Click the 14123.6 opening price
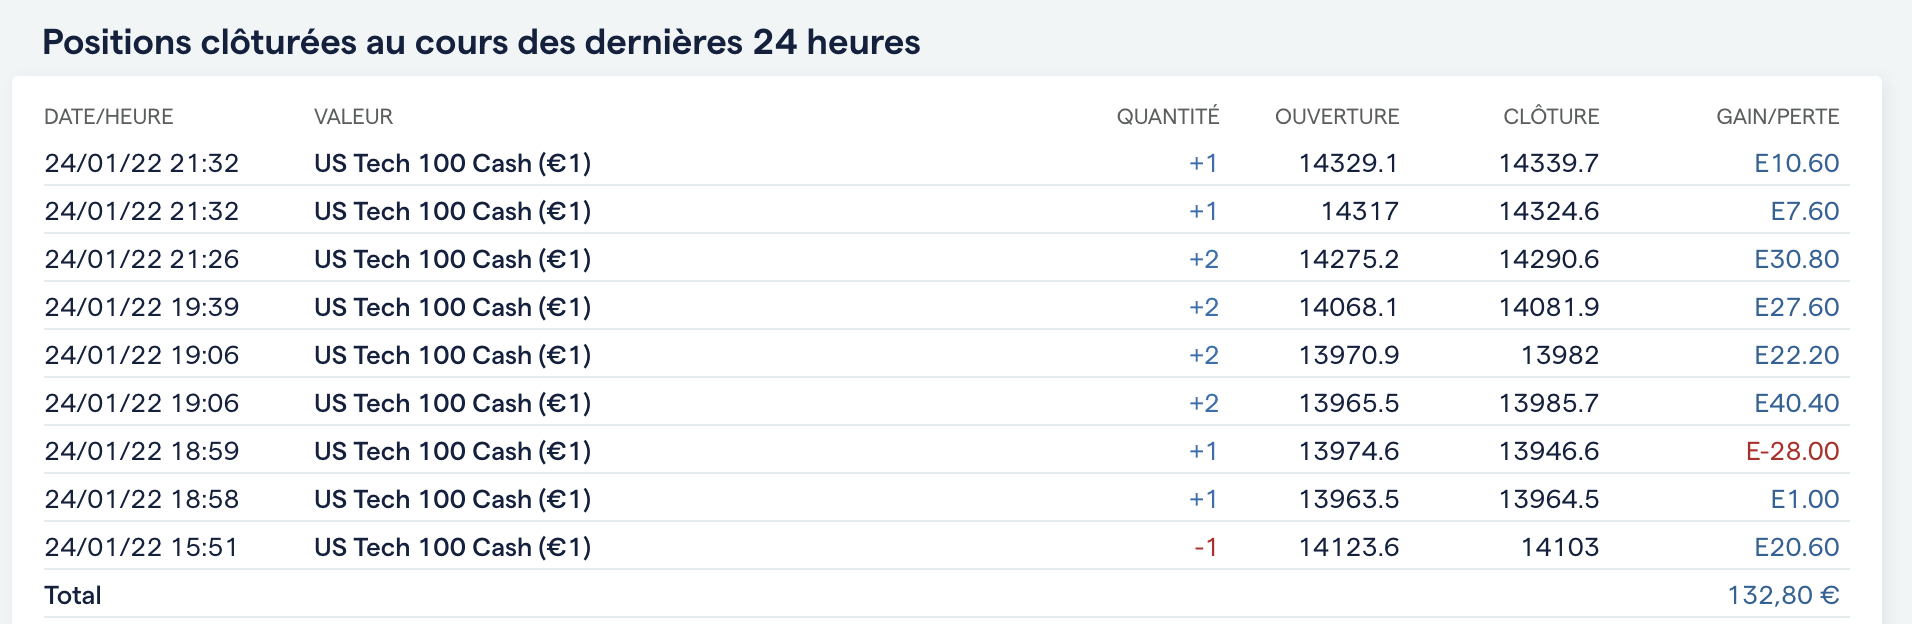This screenshot has width=1912, height=624. [1348, 547]
